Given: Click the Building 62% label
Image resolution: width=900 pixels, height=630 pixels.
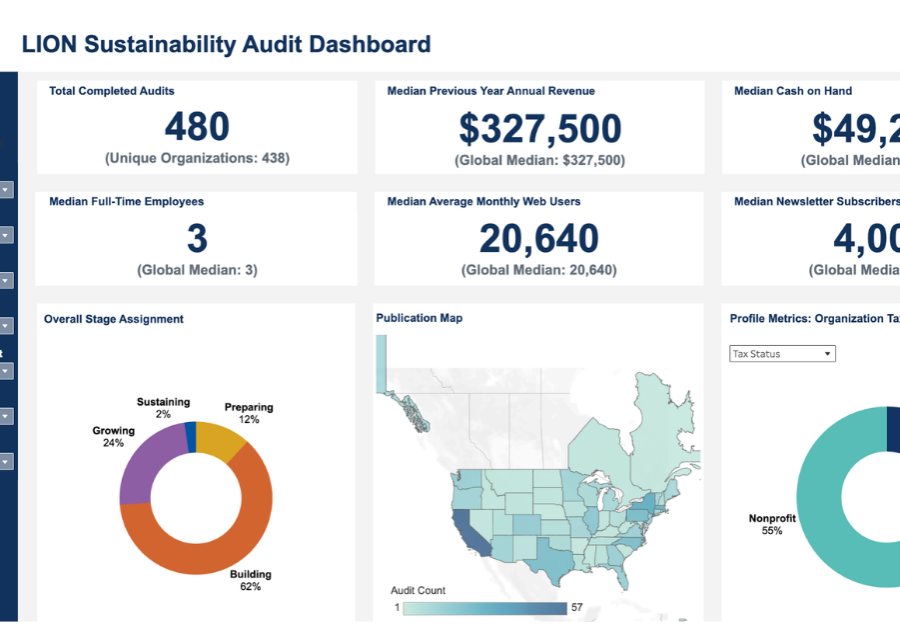Looking at the screenshot, I should [250, 580].
